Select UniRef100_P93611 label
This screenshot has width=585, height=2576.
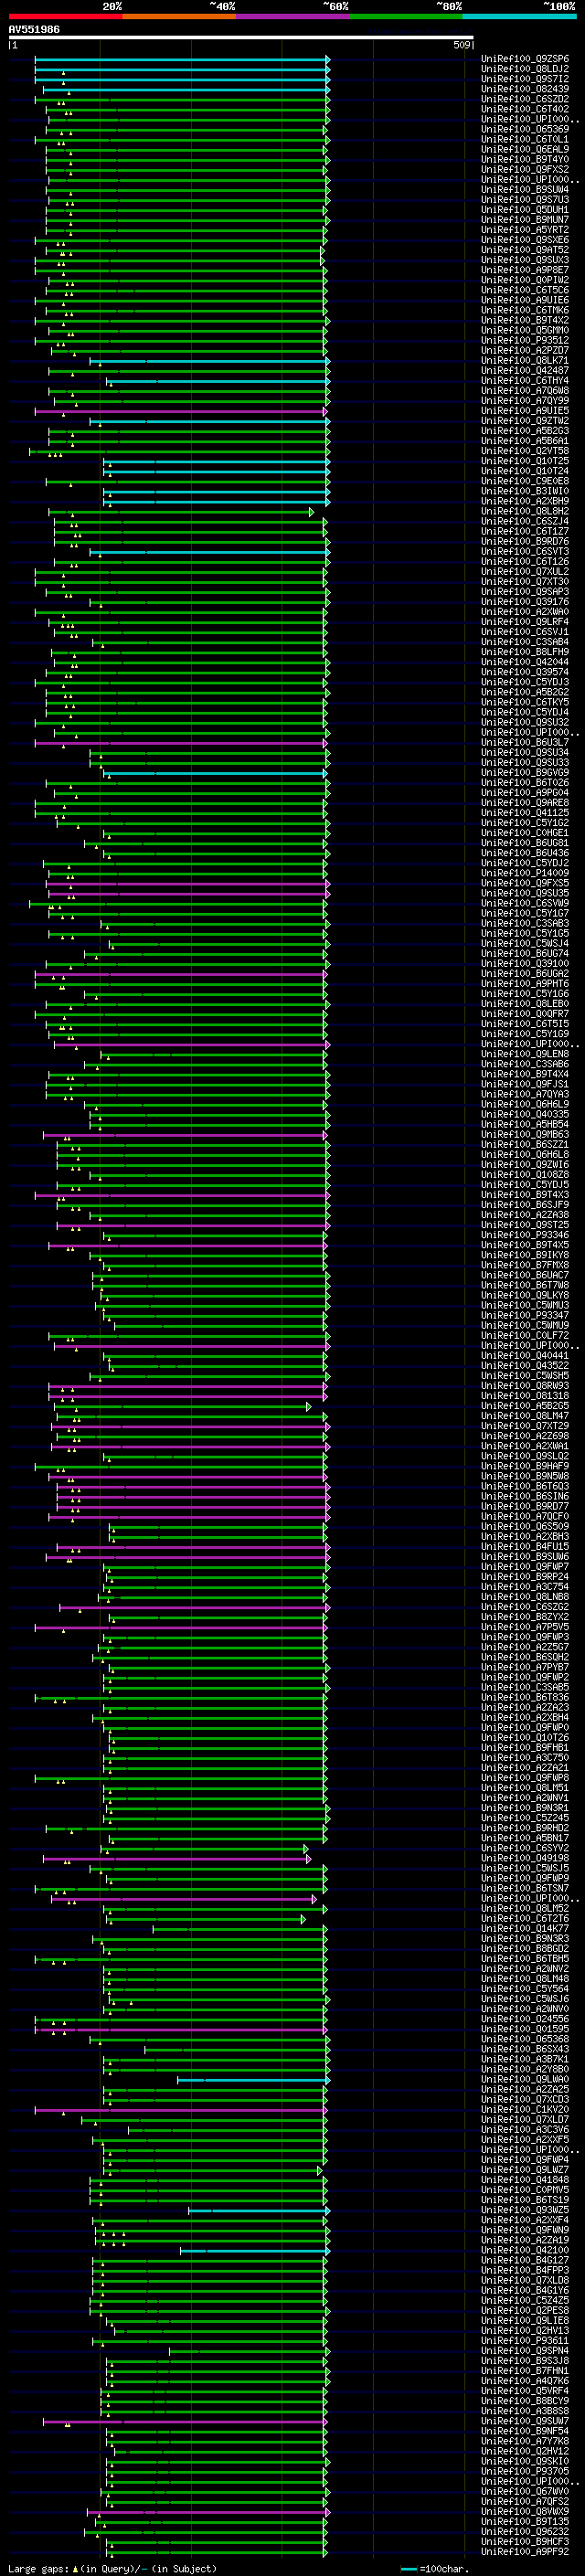(525, 2340)
